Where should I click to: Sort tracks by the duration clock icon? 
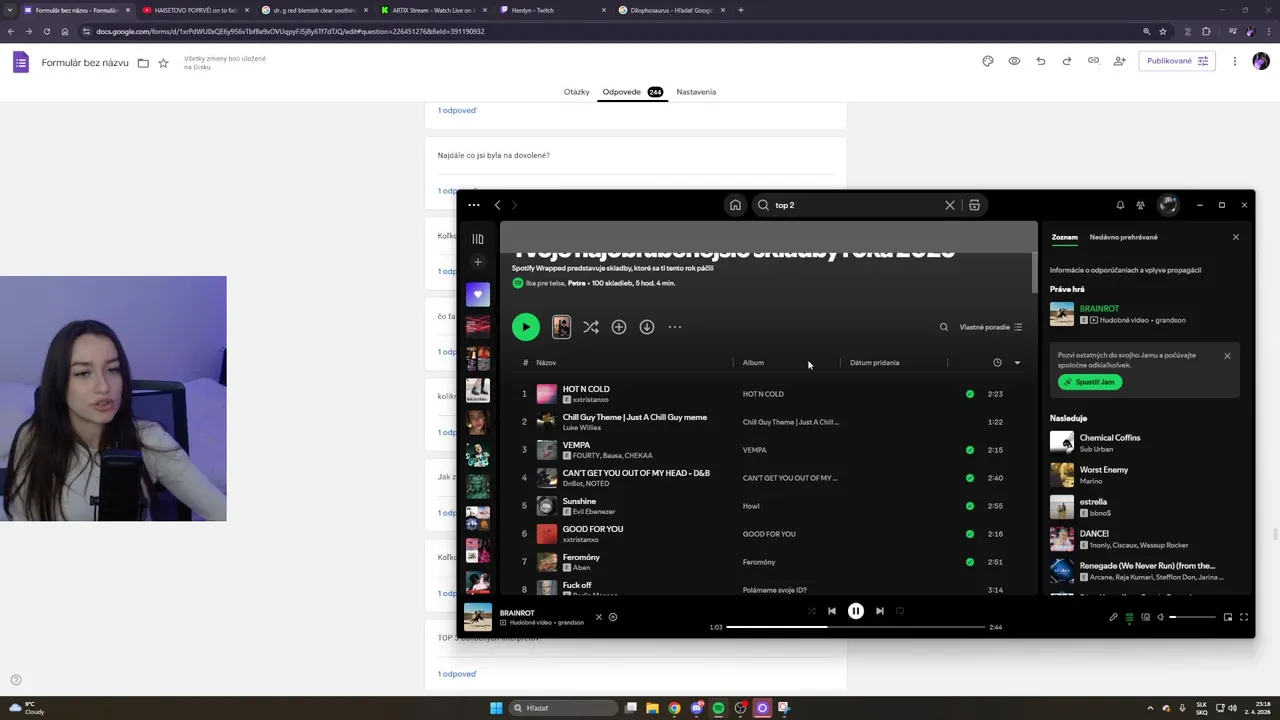tap(997, 363)
